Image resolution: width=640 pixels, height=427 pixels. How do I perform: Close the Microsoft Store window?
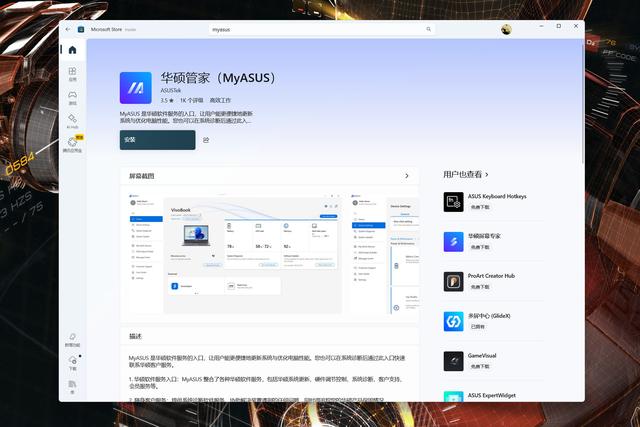point(576,26)
